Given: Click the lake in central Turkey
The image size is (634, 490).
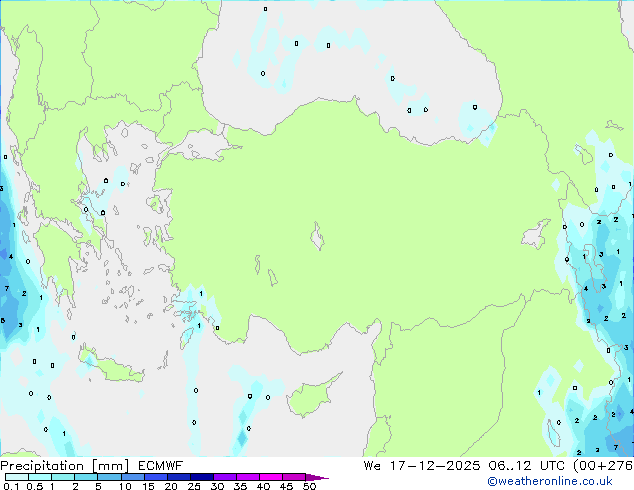Looking at the screenshot, I should tap(317, 236).
